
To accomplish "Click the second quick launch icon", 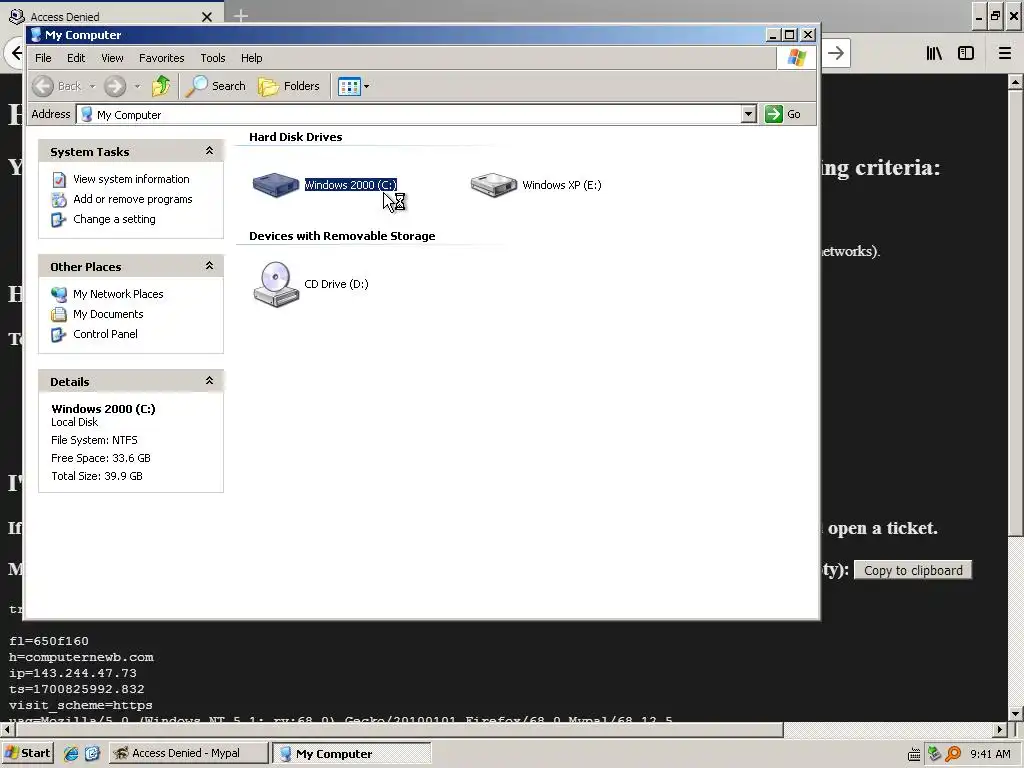I will pos(92,754).
